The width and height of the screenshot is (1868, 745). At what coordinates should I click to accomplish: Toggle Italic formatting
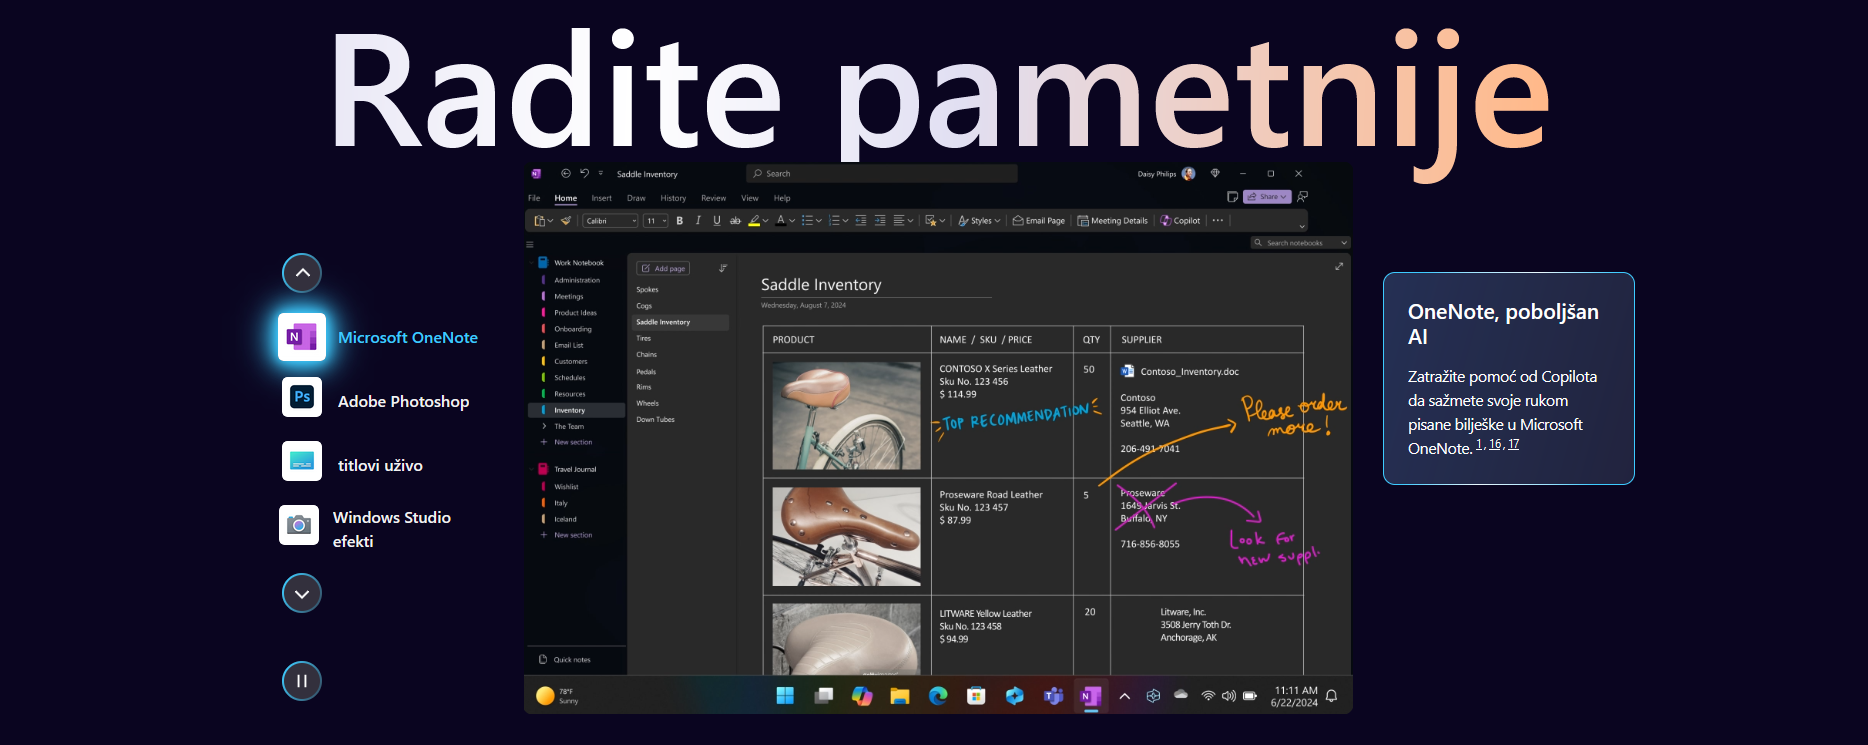(x=698, y=221)
